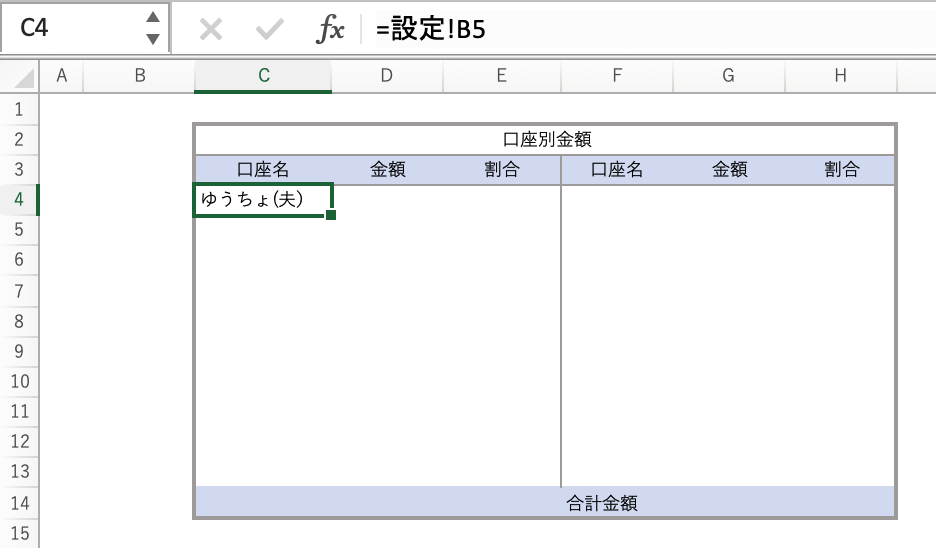Click the enter checkmark icon in formula bar
This screenshot has width=936, height=548.
(269, 30)
